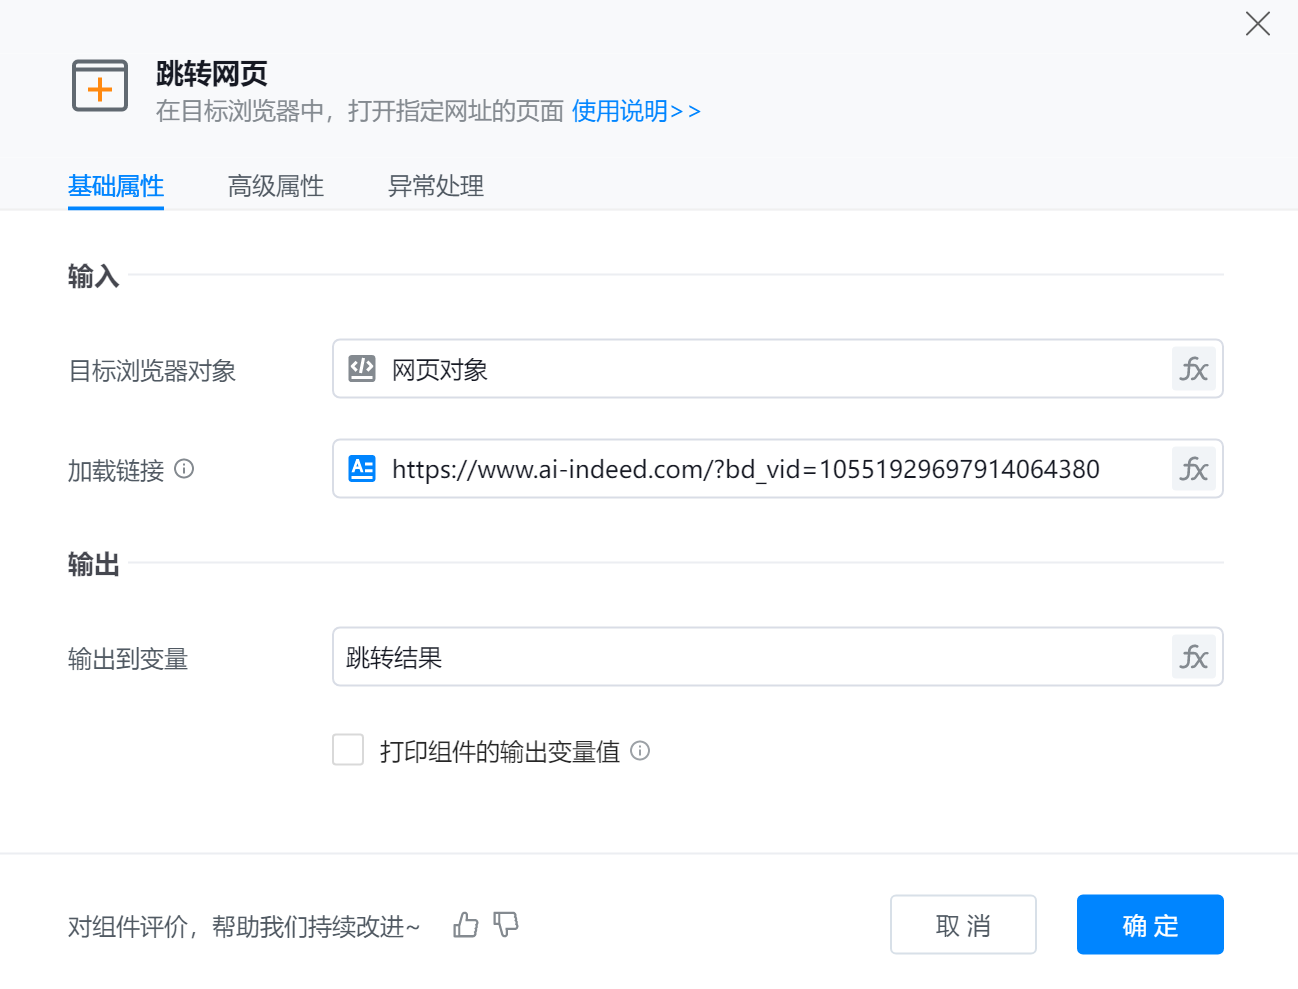Switch to the 基础属性 tab
Image resolution: width=1298 pixels, height=989 pixels.
pyautogui.click(x=116, y=186)
